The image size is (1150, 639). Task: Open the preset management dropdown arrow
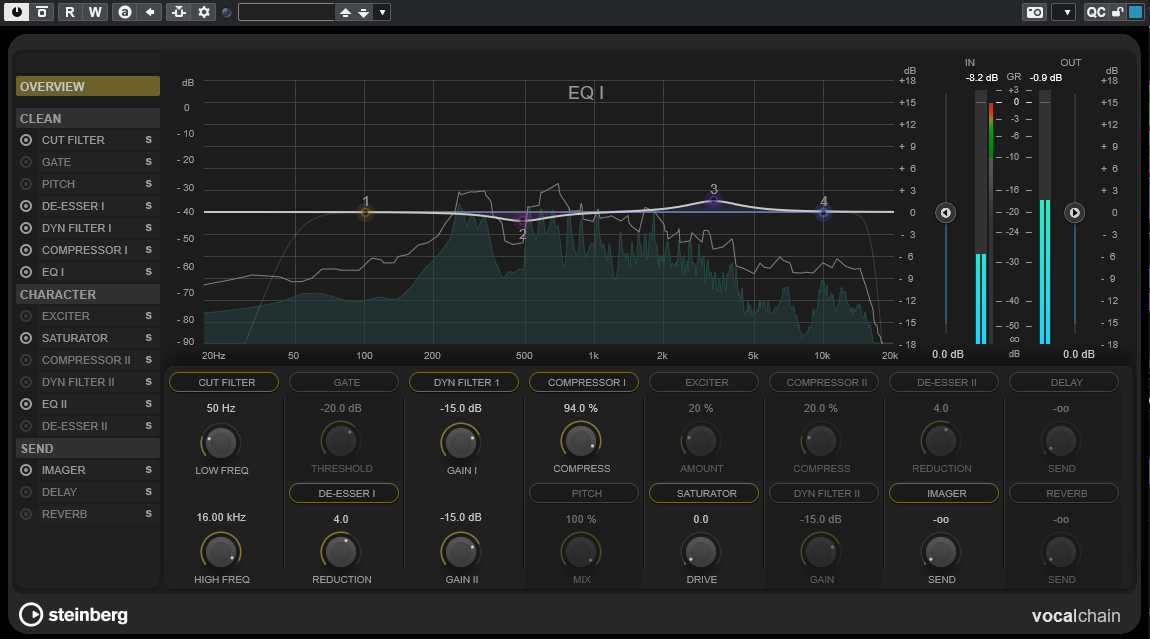pos(382,12)
